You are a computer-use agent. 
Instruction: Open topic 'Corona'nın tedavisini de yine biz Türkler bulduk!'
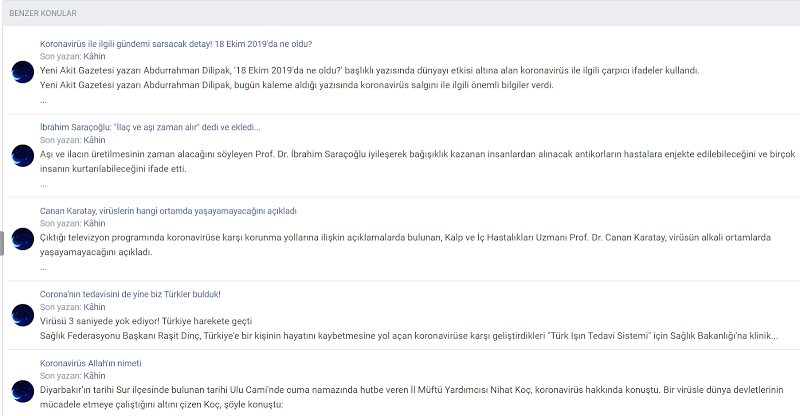[130, 294]
